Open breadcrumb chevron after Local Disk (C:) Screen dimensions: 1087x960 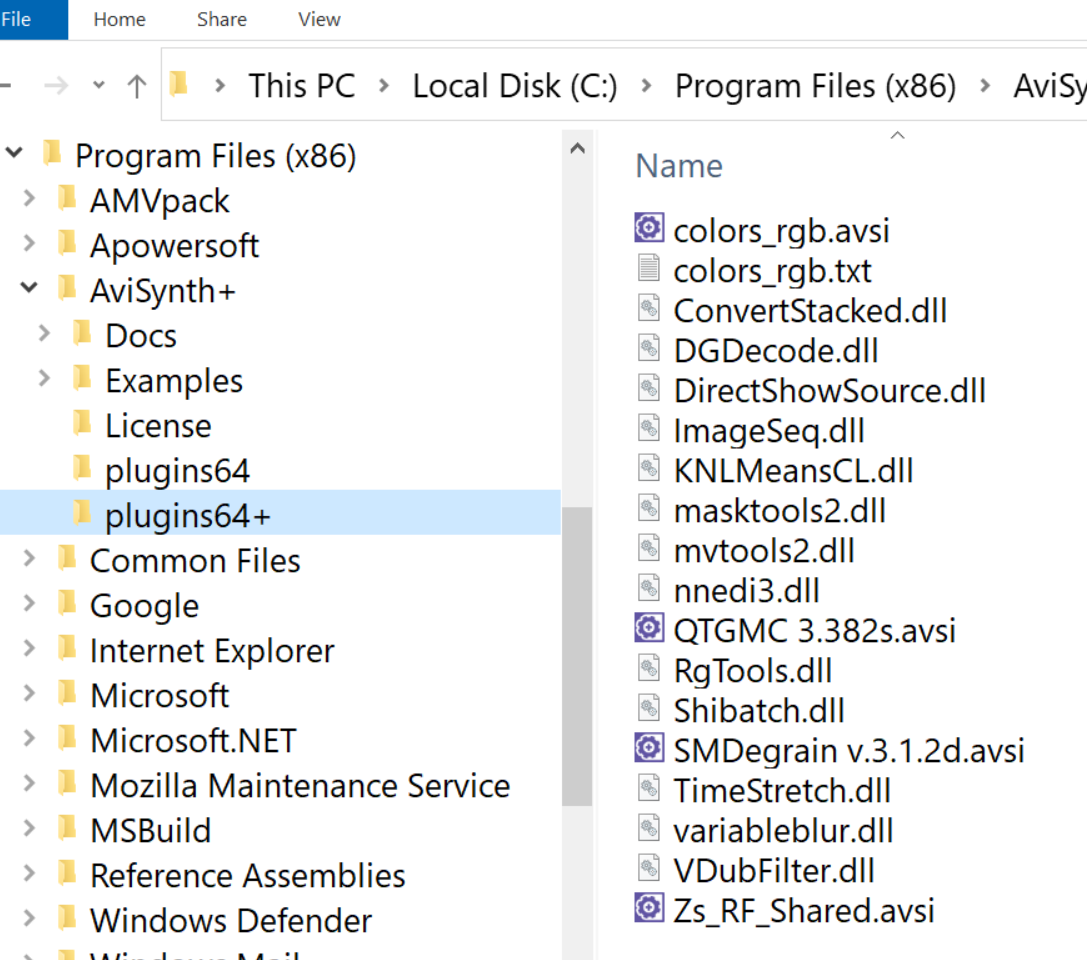coord(646,86)
